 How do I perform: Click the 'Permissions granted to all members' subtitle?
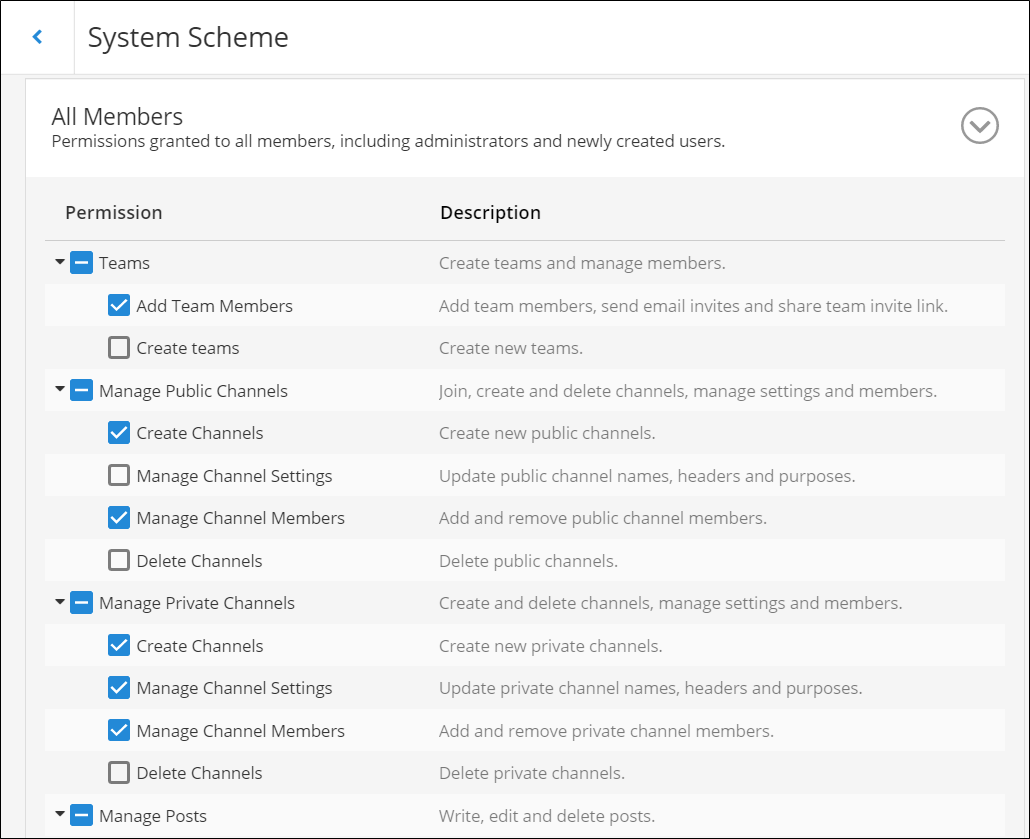point(388,141)
